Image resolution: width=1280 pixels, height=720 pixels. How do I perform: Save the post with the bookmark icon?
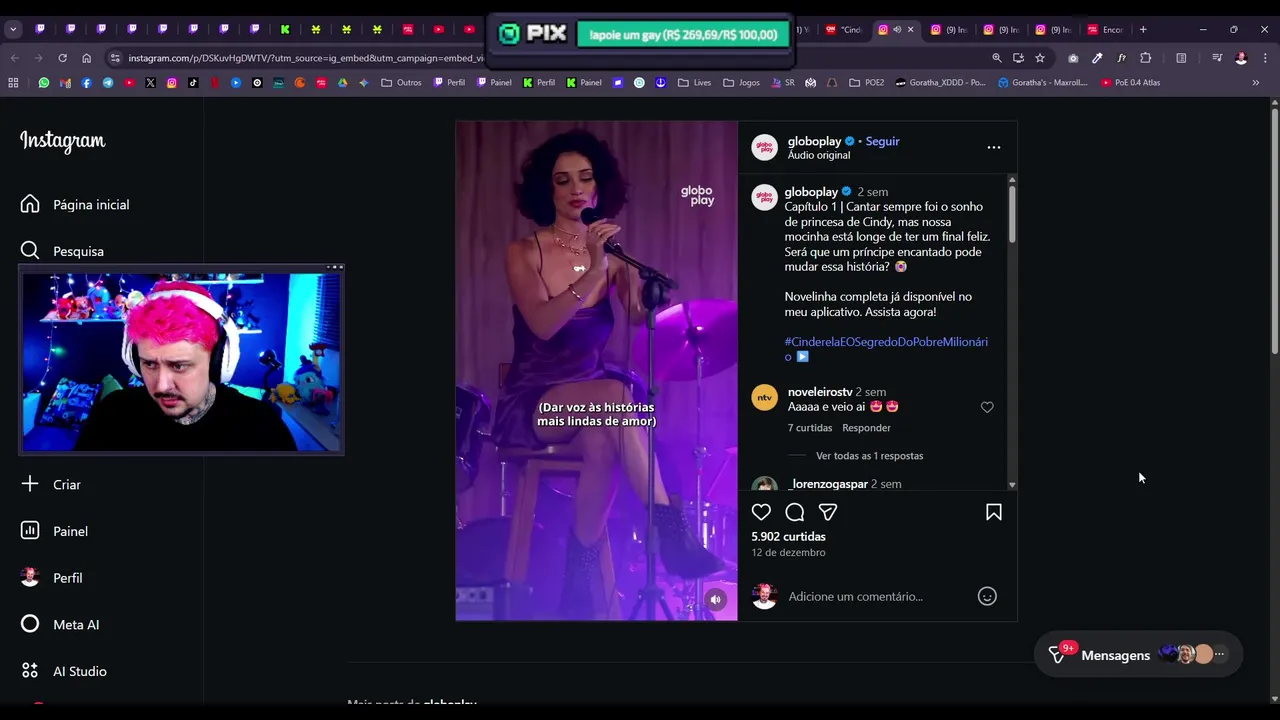click(994, 512)
